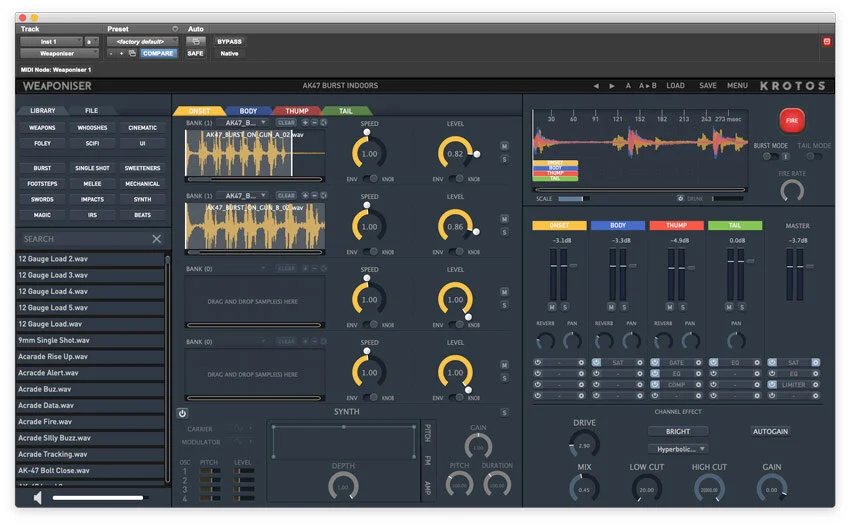850x525 pixels.
Task: Select the ONSET tab
Action: click(x=199, y=111)
